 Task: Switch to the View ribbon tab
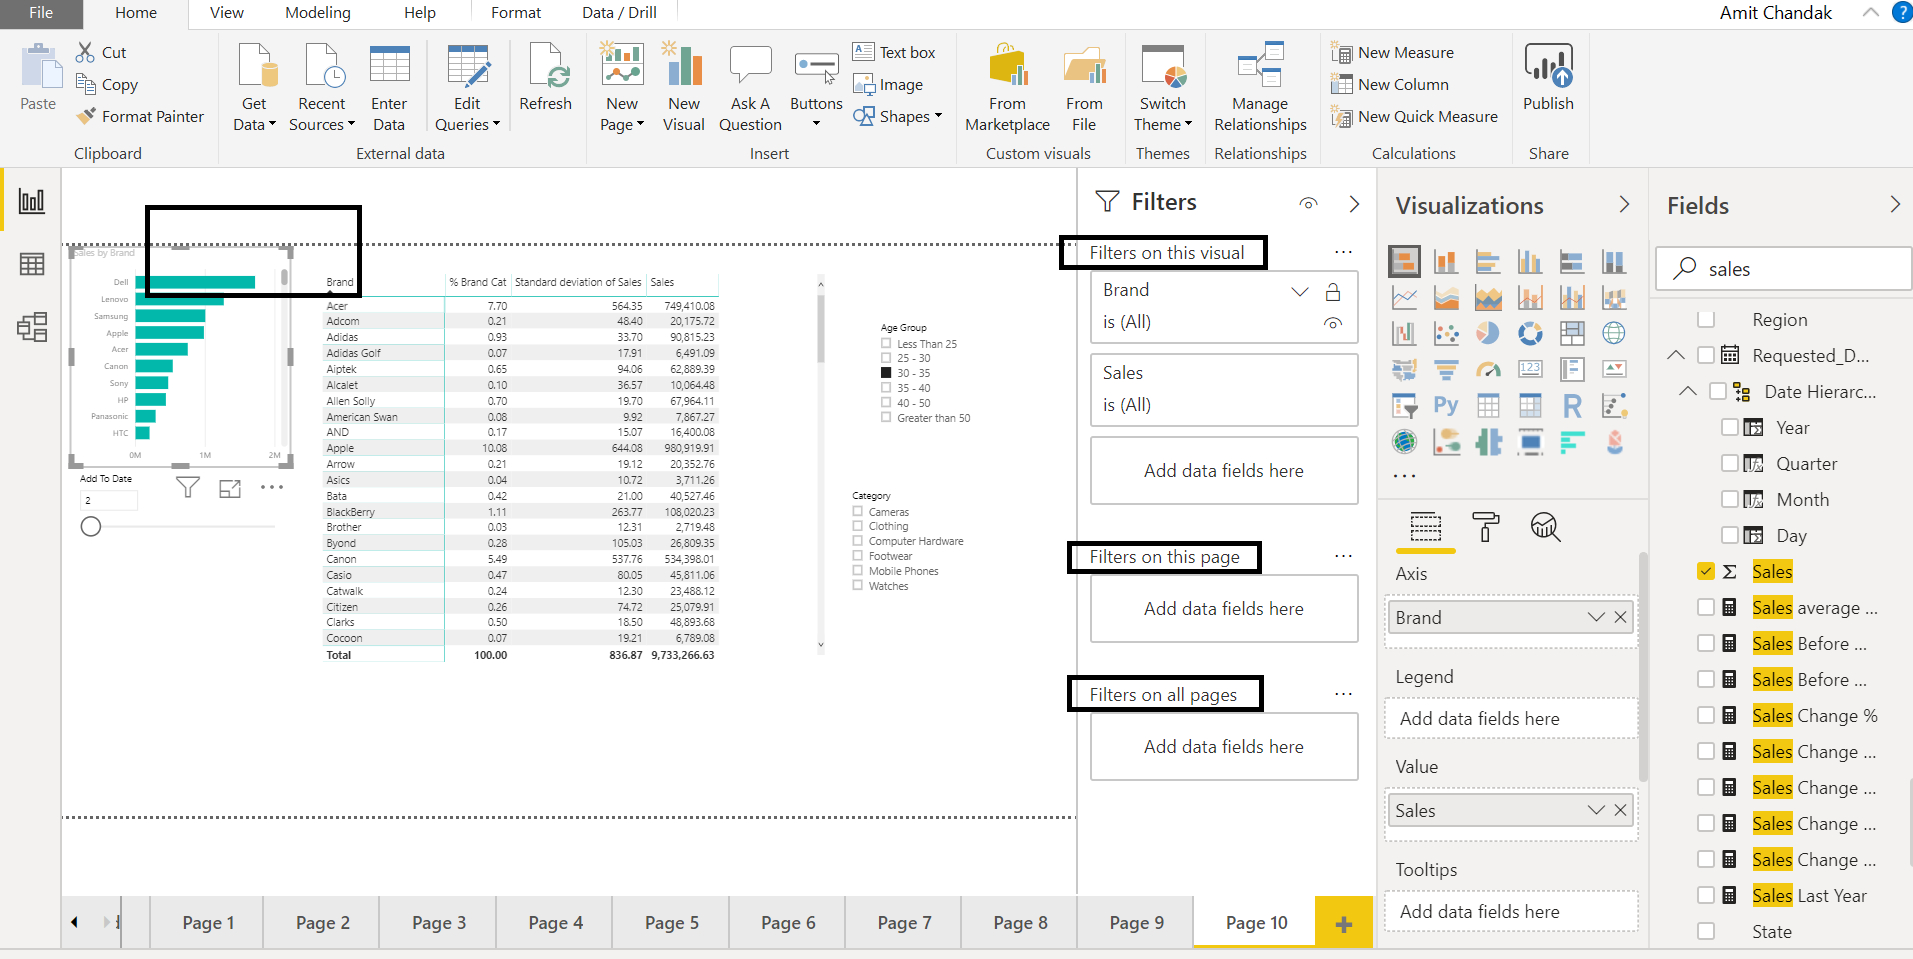pos(227,13)
